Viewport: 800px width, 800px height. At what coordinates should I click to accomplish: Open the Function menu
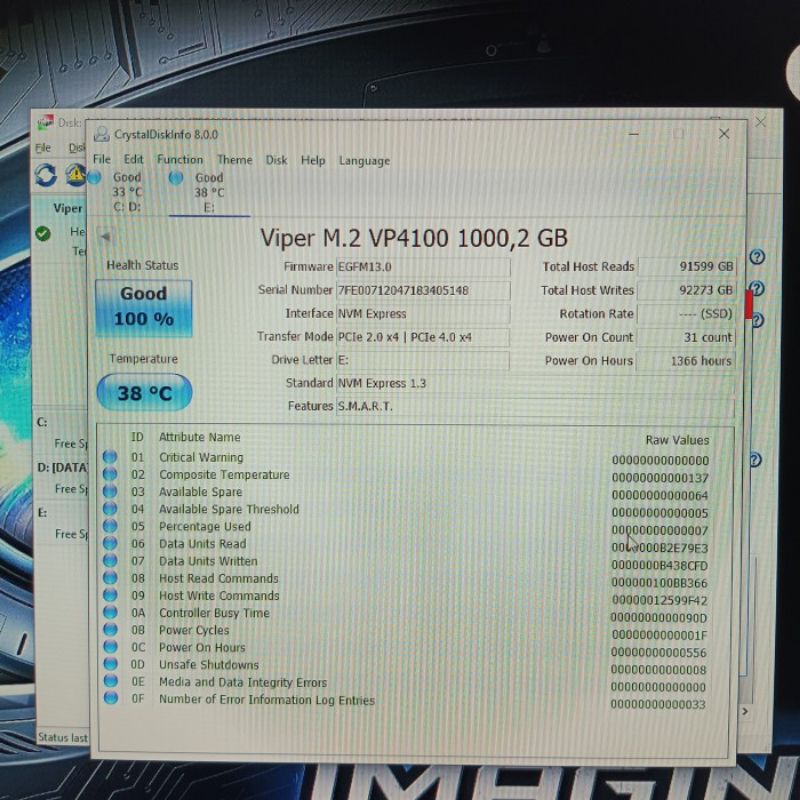(180, 160)
